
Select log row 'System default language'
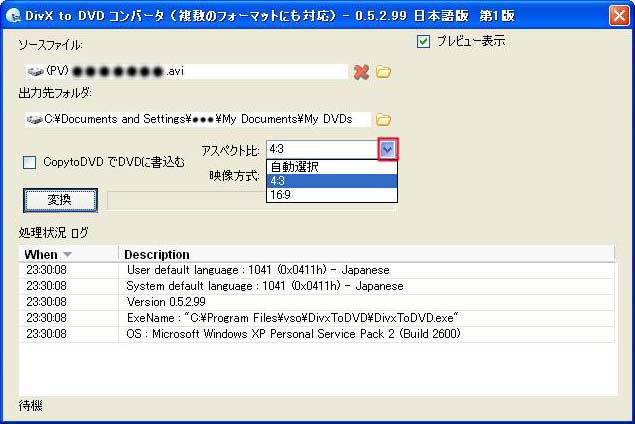tap(317, 286)
